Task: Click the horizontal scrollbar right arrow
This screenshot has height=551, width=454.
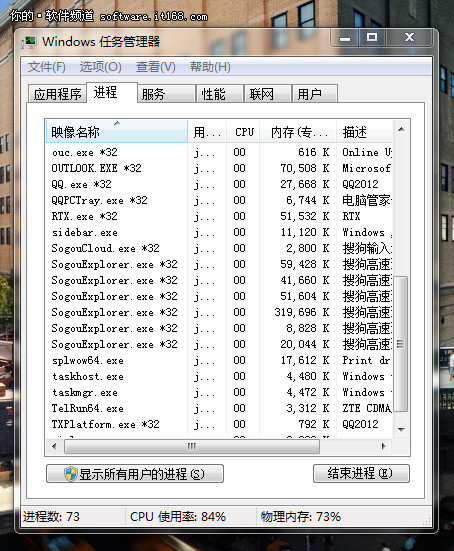Action: [383, 446]
